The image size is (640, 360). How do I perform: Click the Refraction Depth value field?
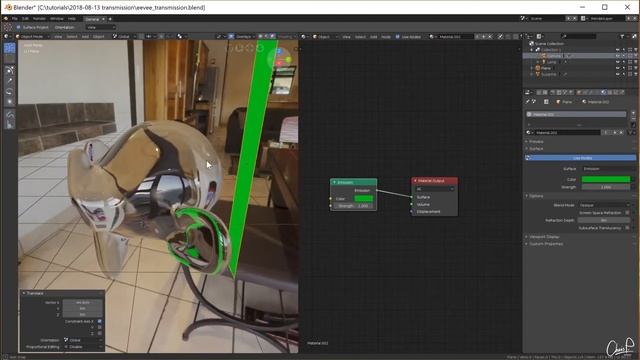point(604,220)
